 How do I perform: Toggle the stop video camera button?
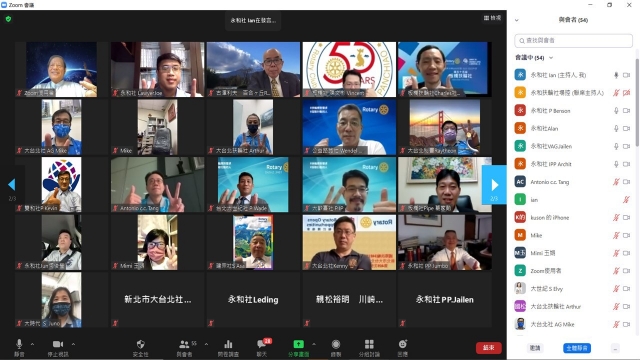58,344
